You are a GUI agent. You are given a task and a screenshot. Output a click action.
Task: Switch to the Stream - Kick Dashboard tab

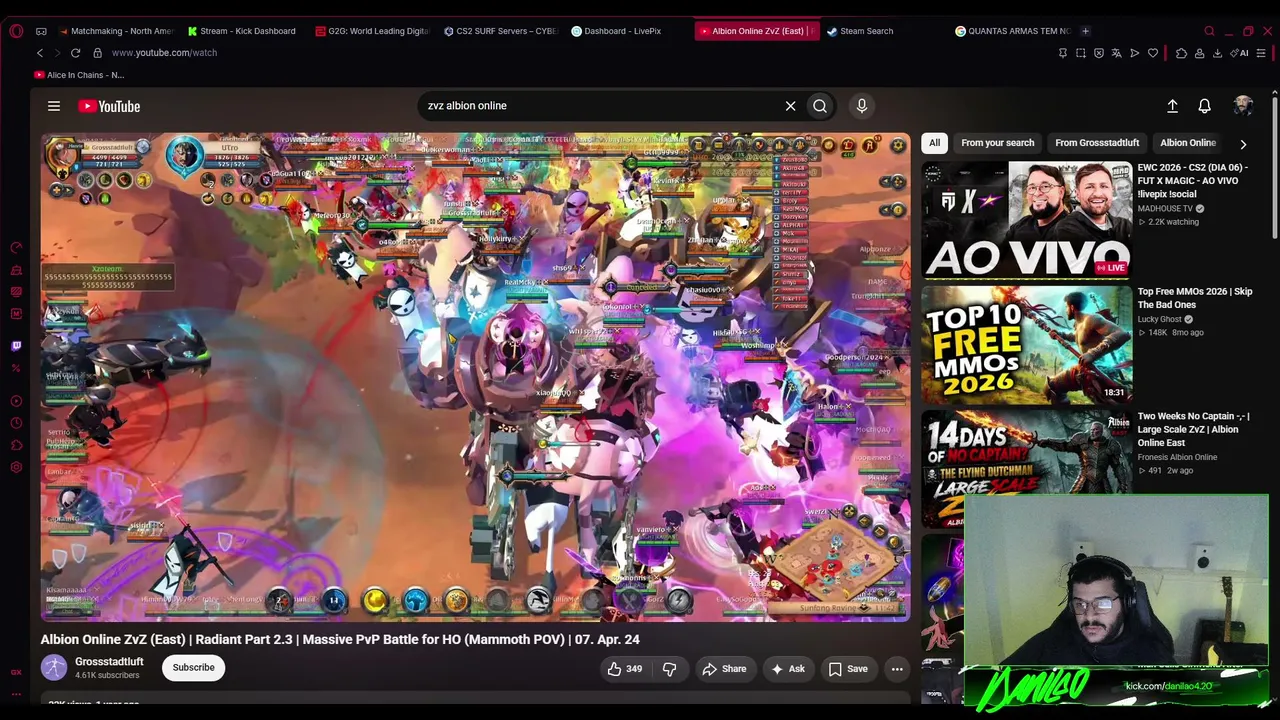[x=242, y=31]
